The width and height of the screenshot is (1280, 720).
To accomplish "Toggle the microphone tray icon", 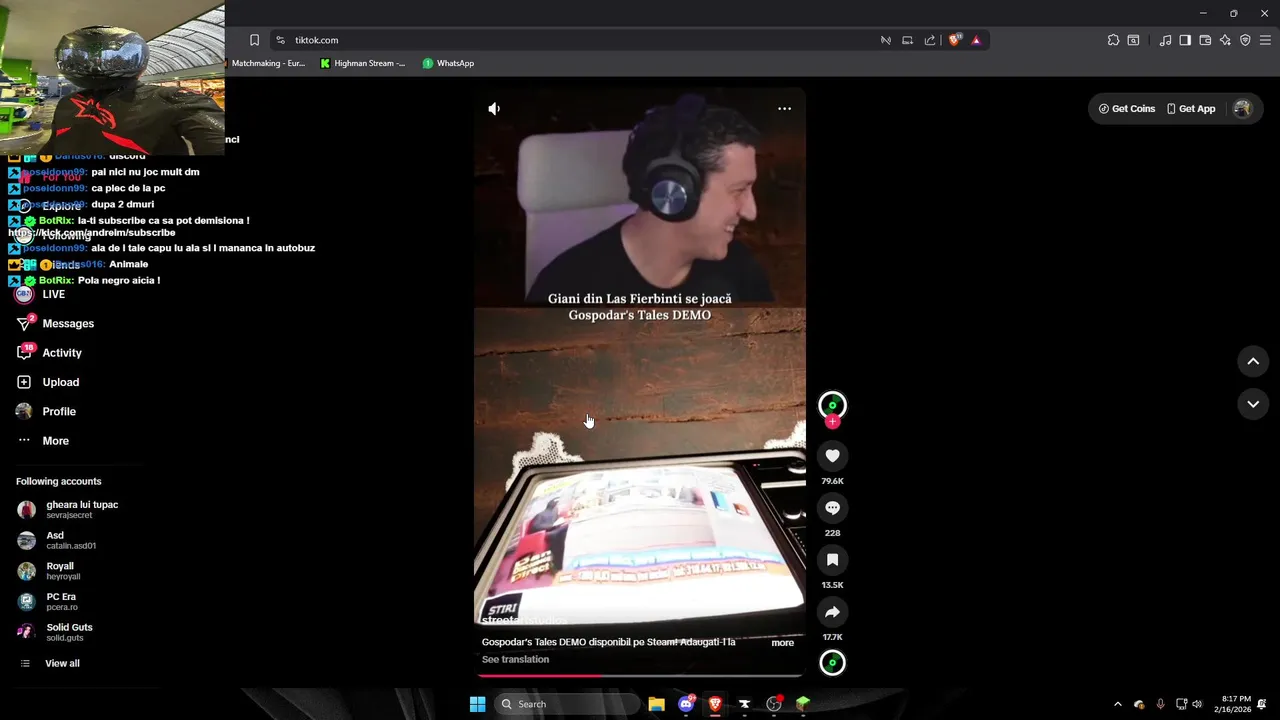I will click(x=1160, y=704).
